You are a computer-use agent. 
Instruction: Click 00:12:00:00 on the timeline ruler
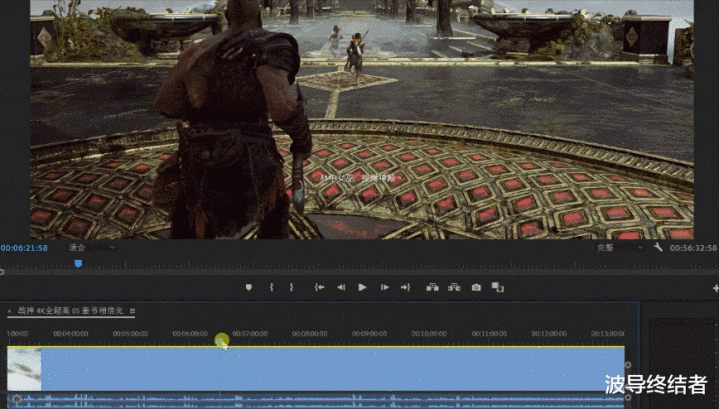(549, 334)
